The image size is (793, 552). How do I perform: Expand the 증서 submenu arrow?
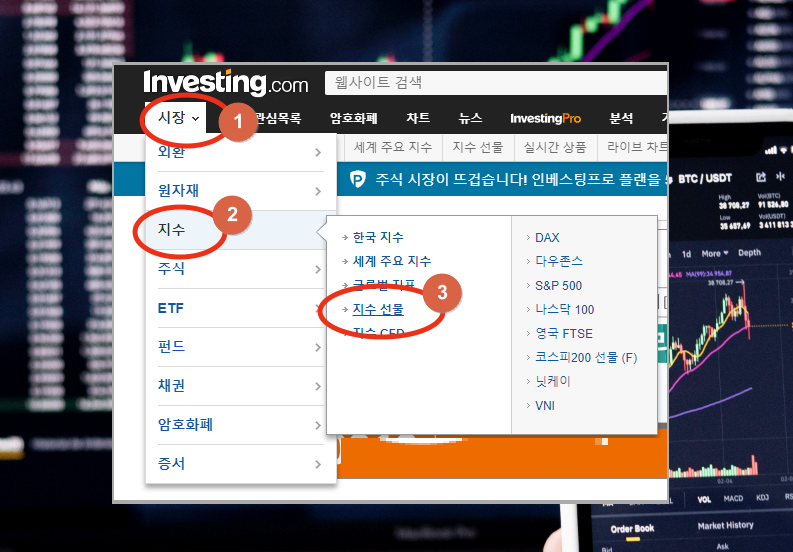pos(318,464)
